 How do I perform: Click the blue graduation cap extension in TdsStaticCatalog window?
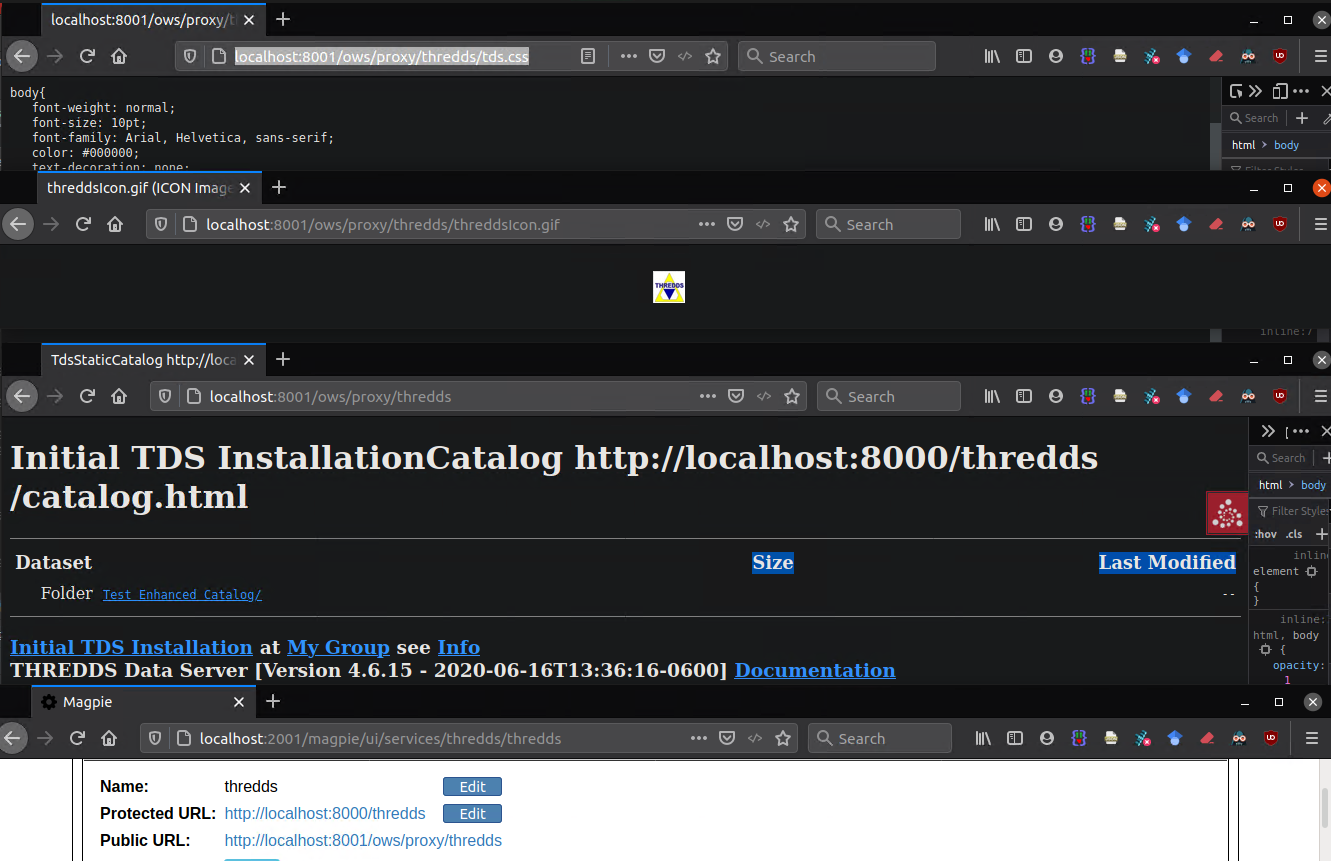point(1184,397)
